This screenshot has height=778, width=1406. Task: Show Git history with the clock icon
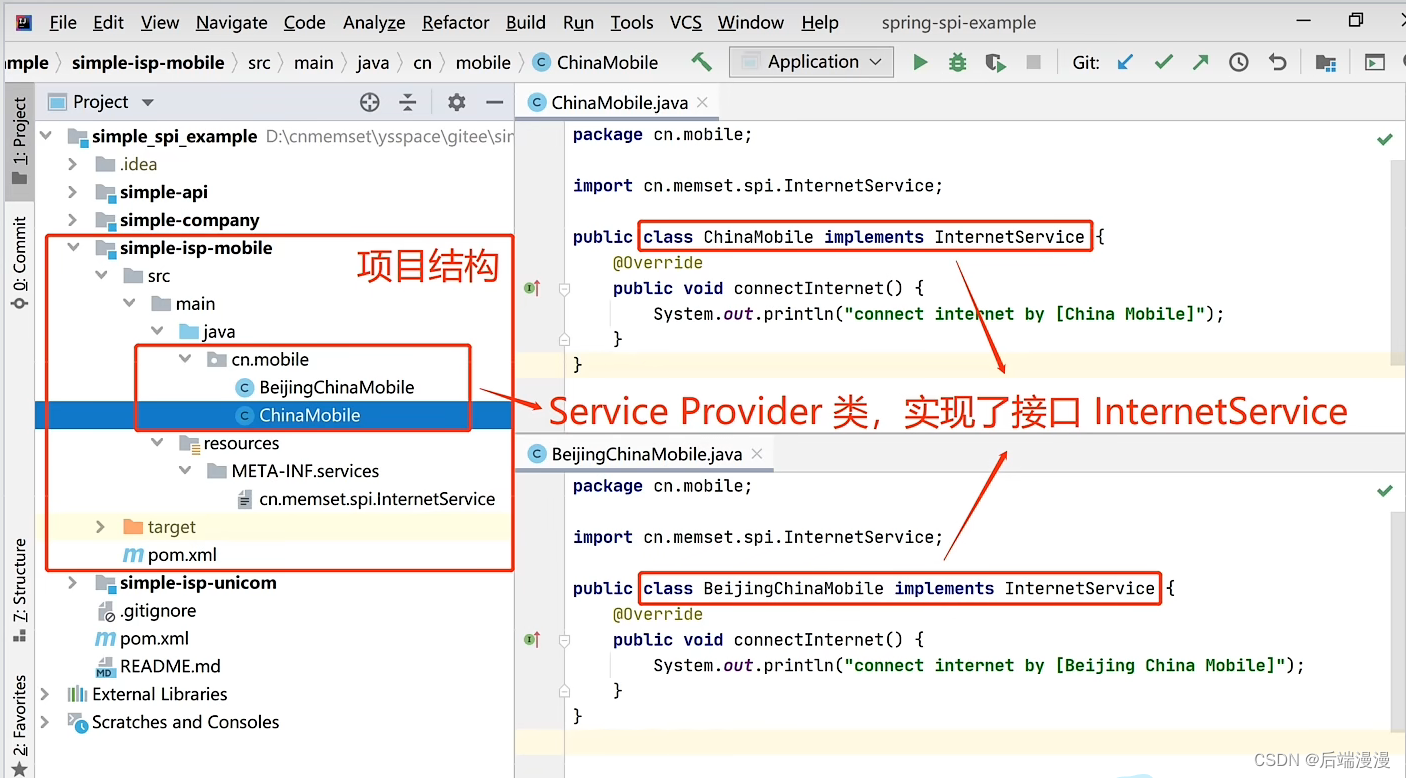[x=1239, y=62]
